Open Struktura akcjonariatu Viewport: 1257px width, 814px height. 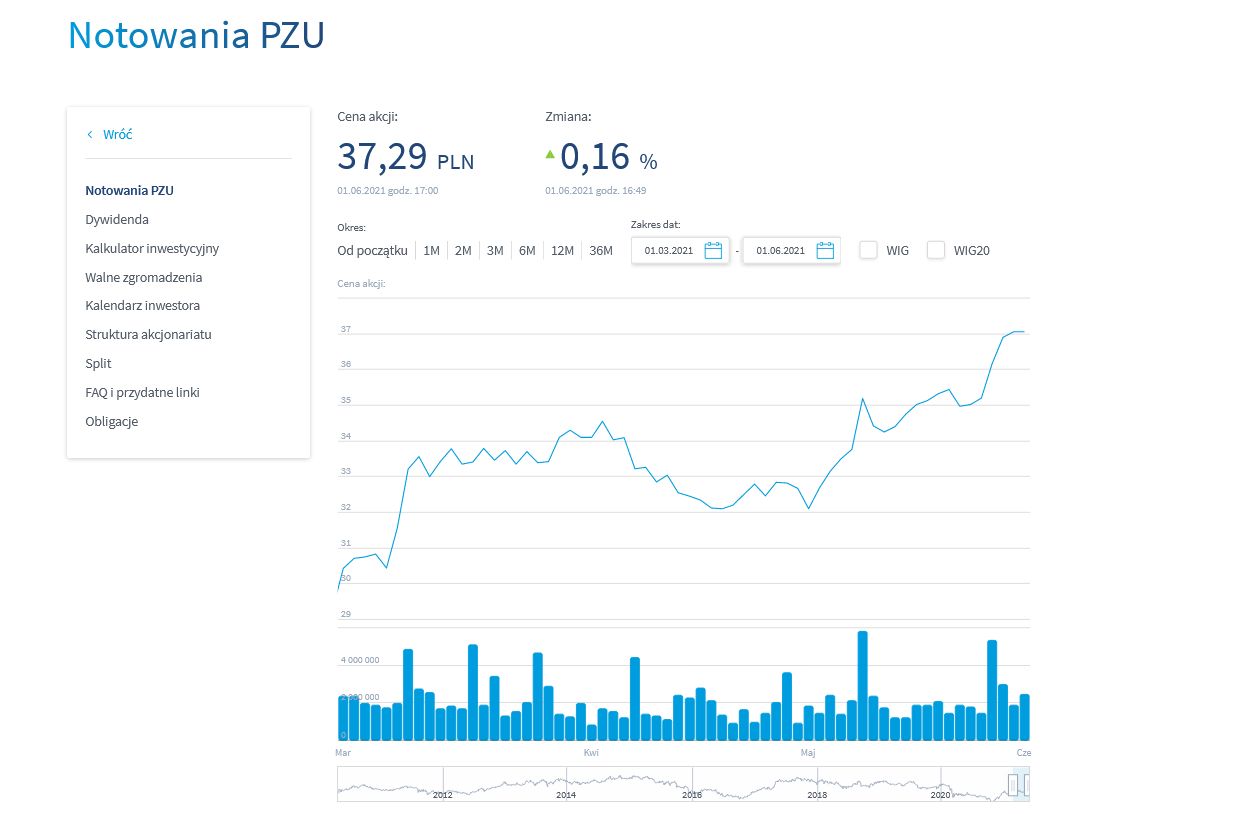[148, 334]
